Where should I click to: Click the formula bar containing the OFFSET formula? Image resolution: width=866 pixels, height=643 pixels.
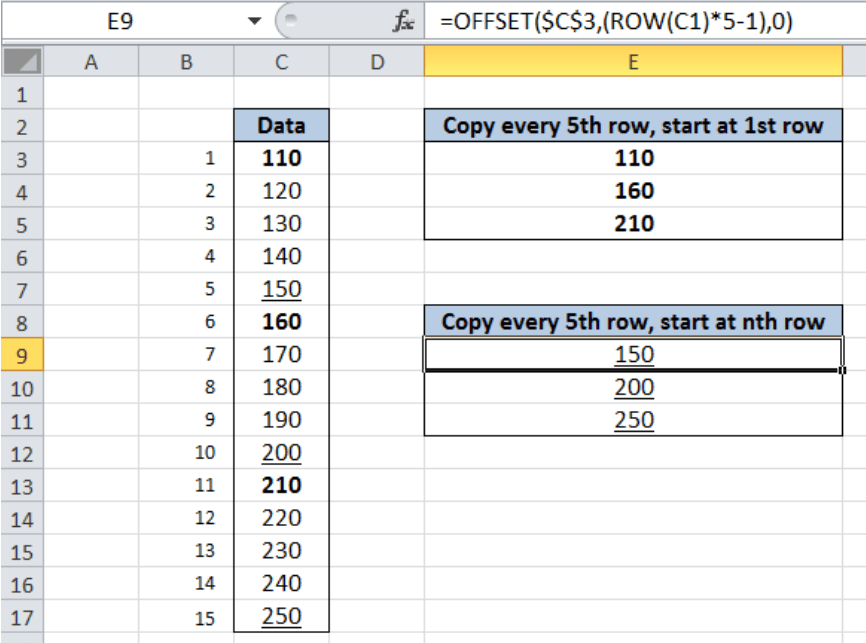tap(643, 22)
